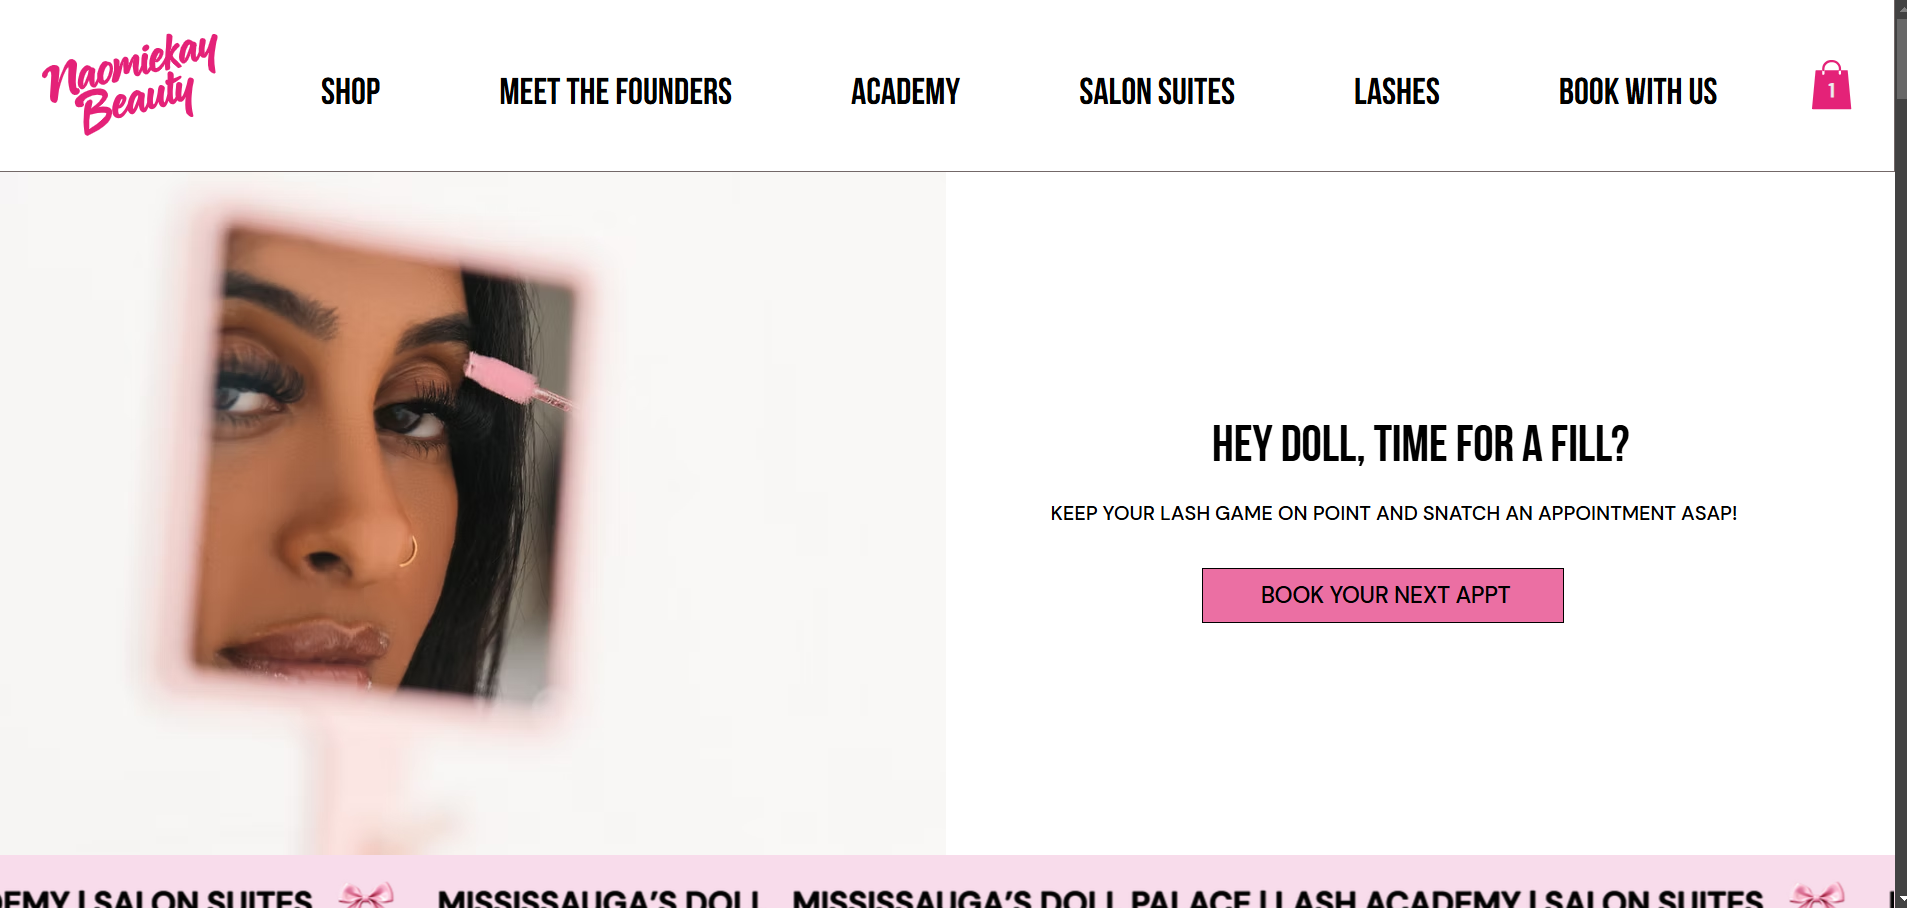Click the KEEP YOUR LASH GAME ON POINT text

pyautogui.click(x=1393, y=513)
